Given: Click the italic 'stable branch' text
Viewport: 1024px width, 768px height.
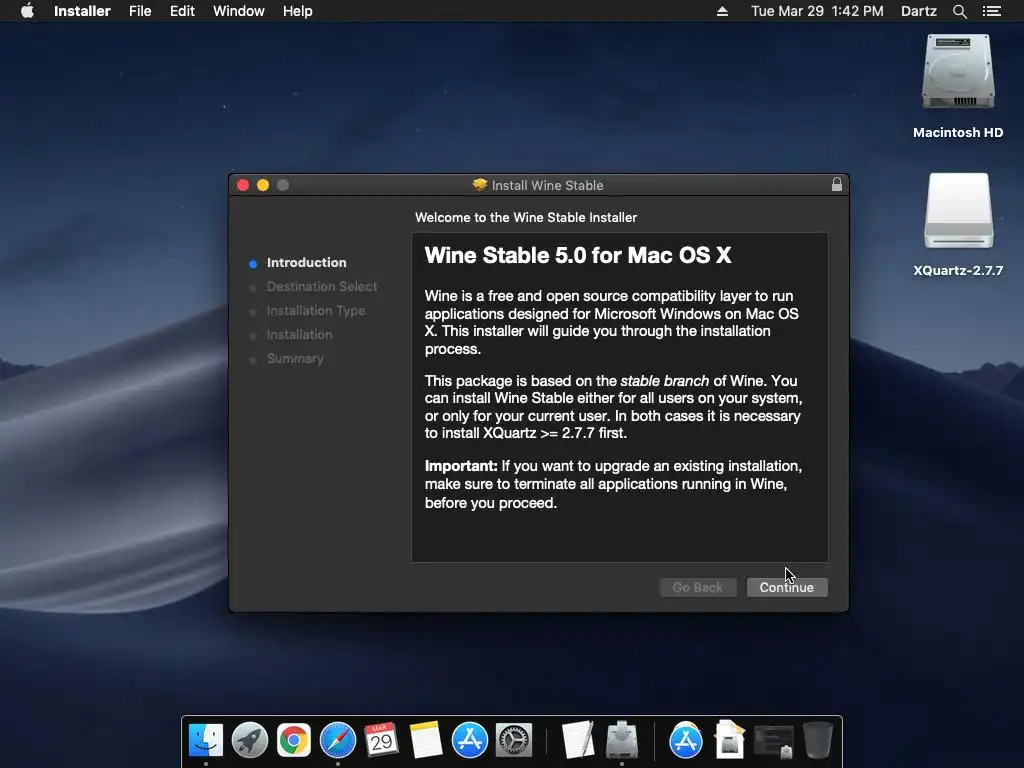Looking at the screenshot, I should [664, 381].
